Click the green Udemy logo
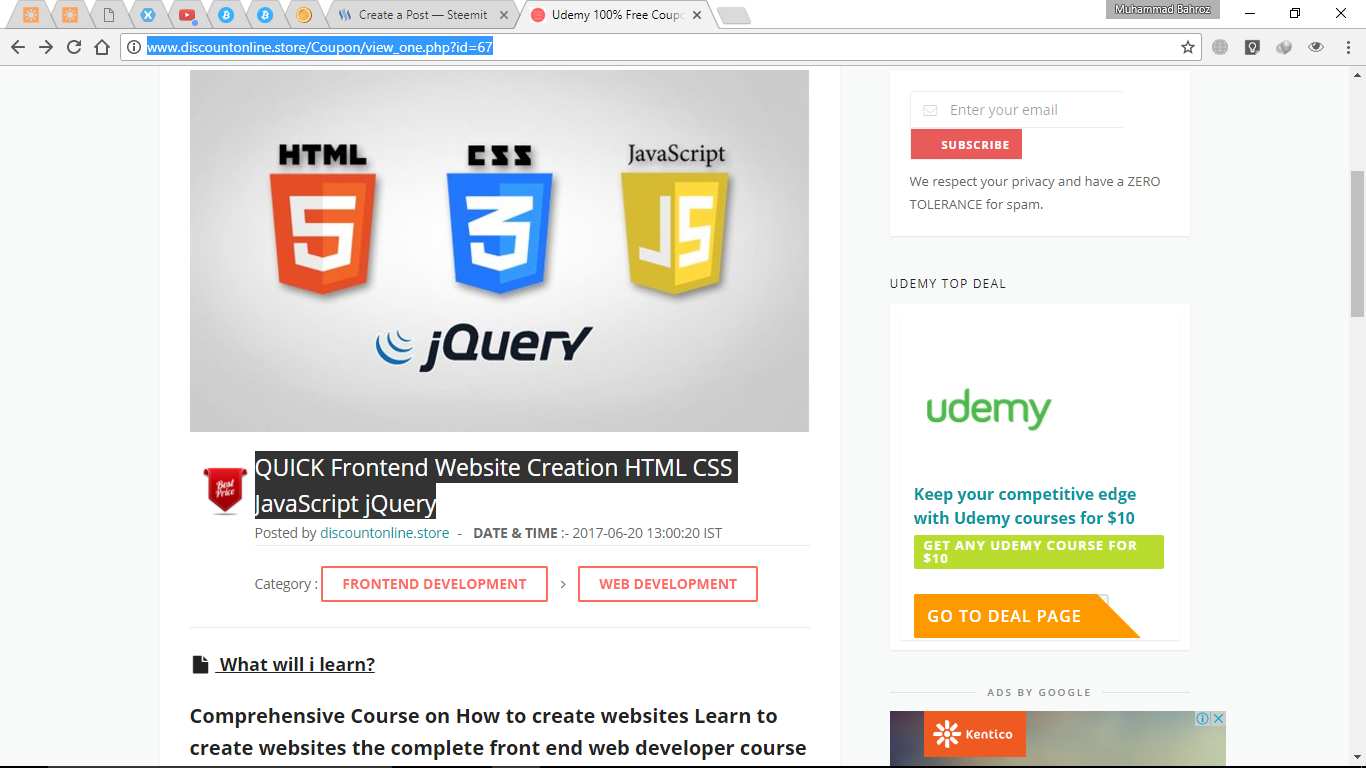The height and width of the screenshot is (768, 1366). point(988,408)
